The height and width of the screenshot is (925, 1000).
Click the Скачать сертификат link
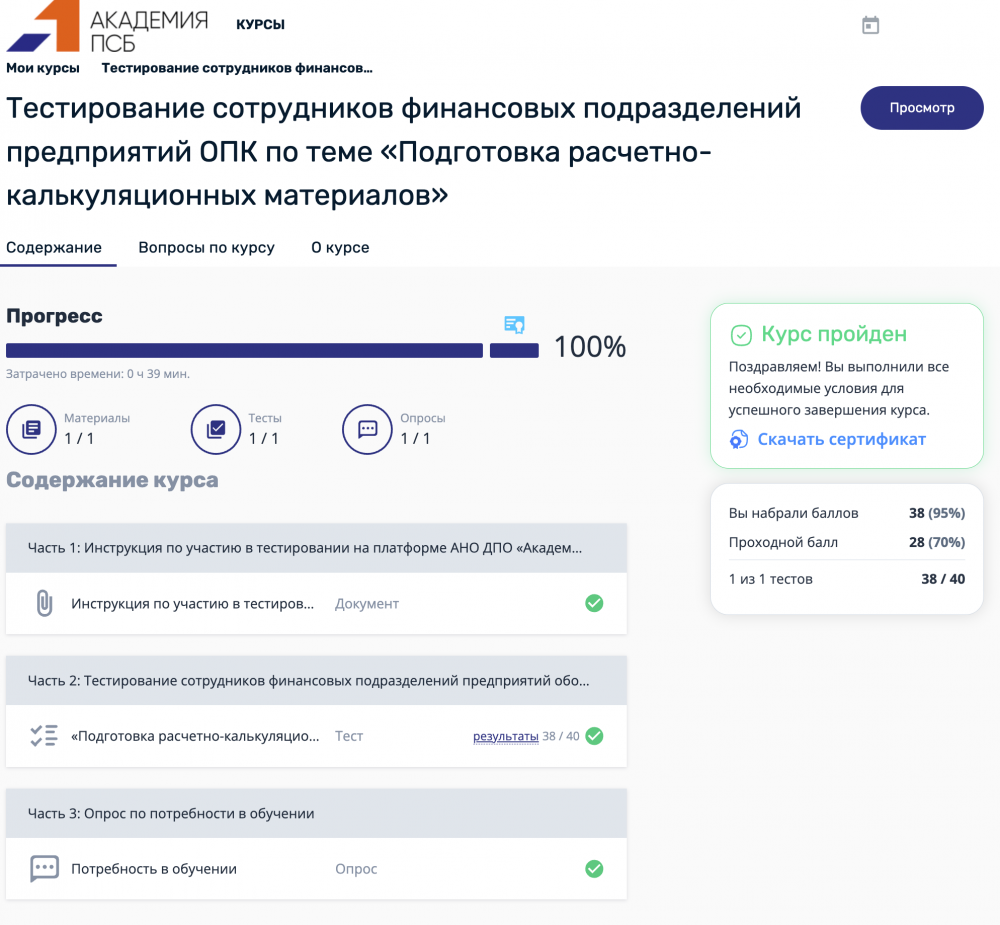point(841,439)
